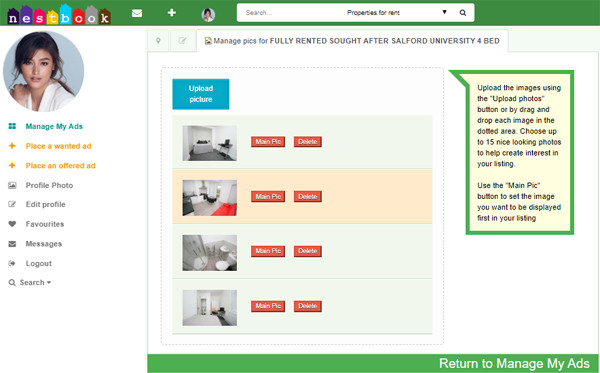The image size is (600, 373).
Task: Open the map pin location tab
Action: (158, 41)
